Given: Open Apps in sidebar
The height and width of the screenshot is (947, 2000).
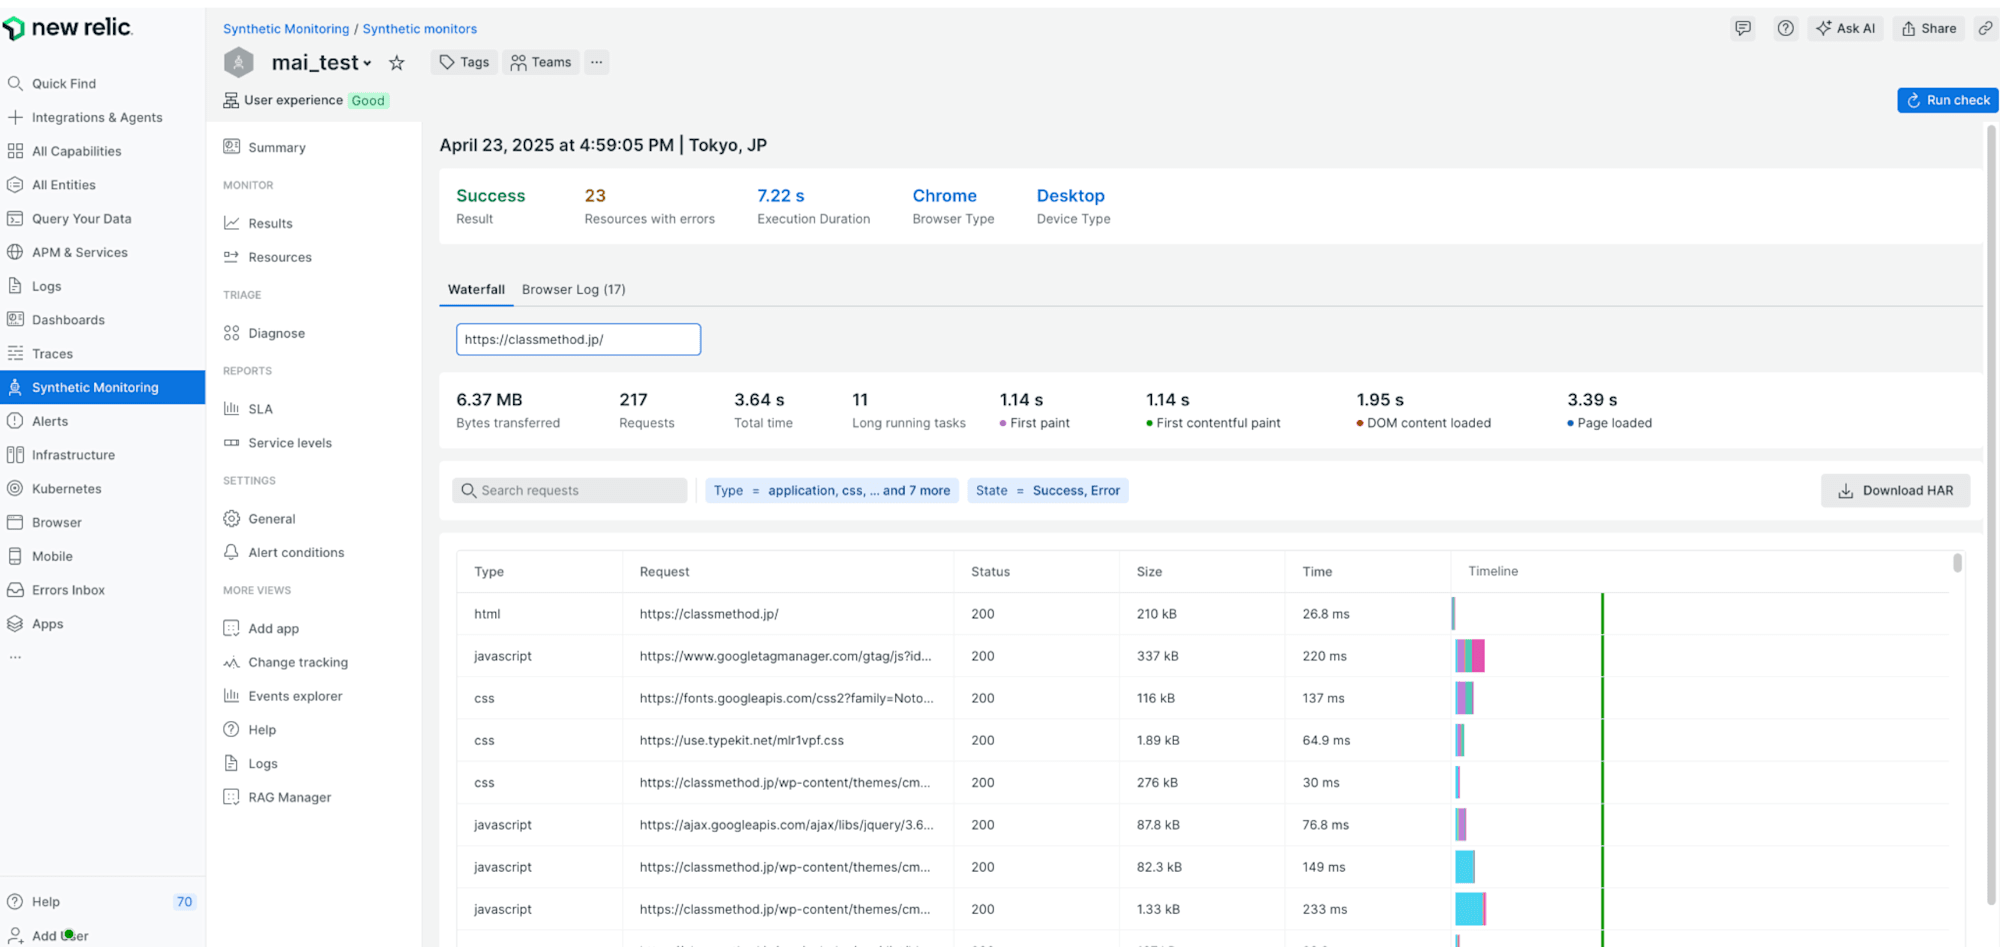Looking at the screenshot, I should click(x=47, y=624).
